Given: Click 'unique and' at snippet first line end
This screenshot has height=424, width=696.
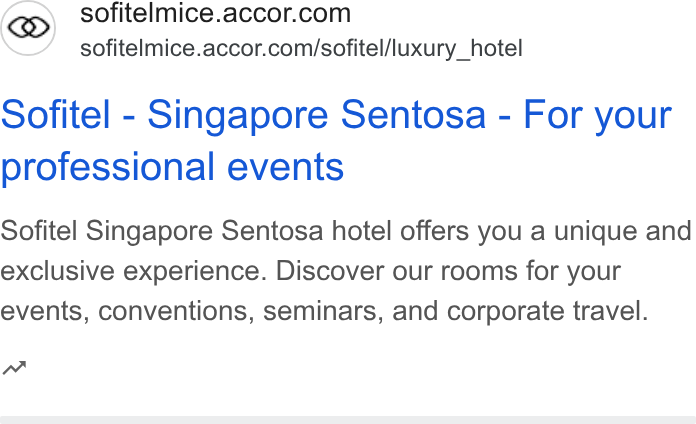Looking at the screenshot, I should click(x=623, y=231).
